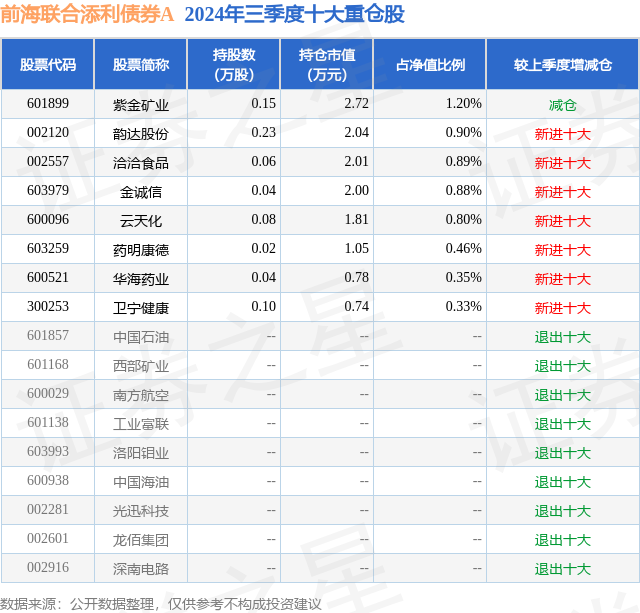The image size is (640, 613).
Task: Click the 股票简称 column header
Action: (141, 64)
